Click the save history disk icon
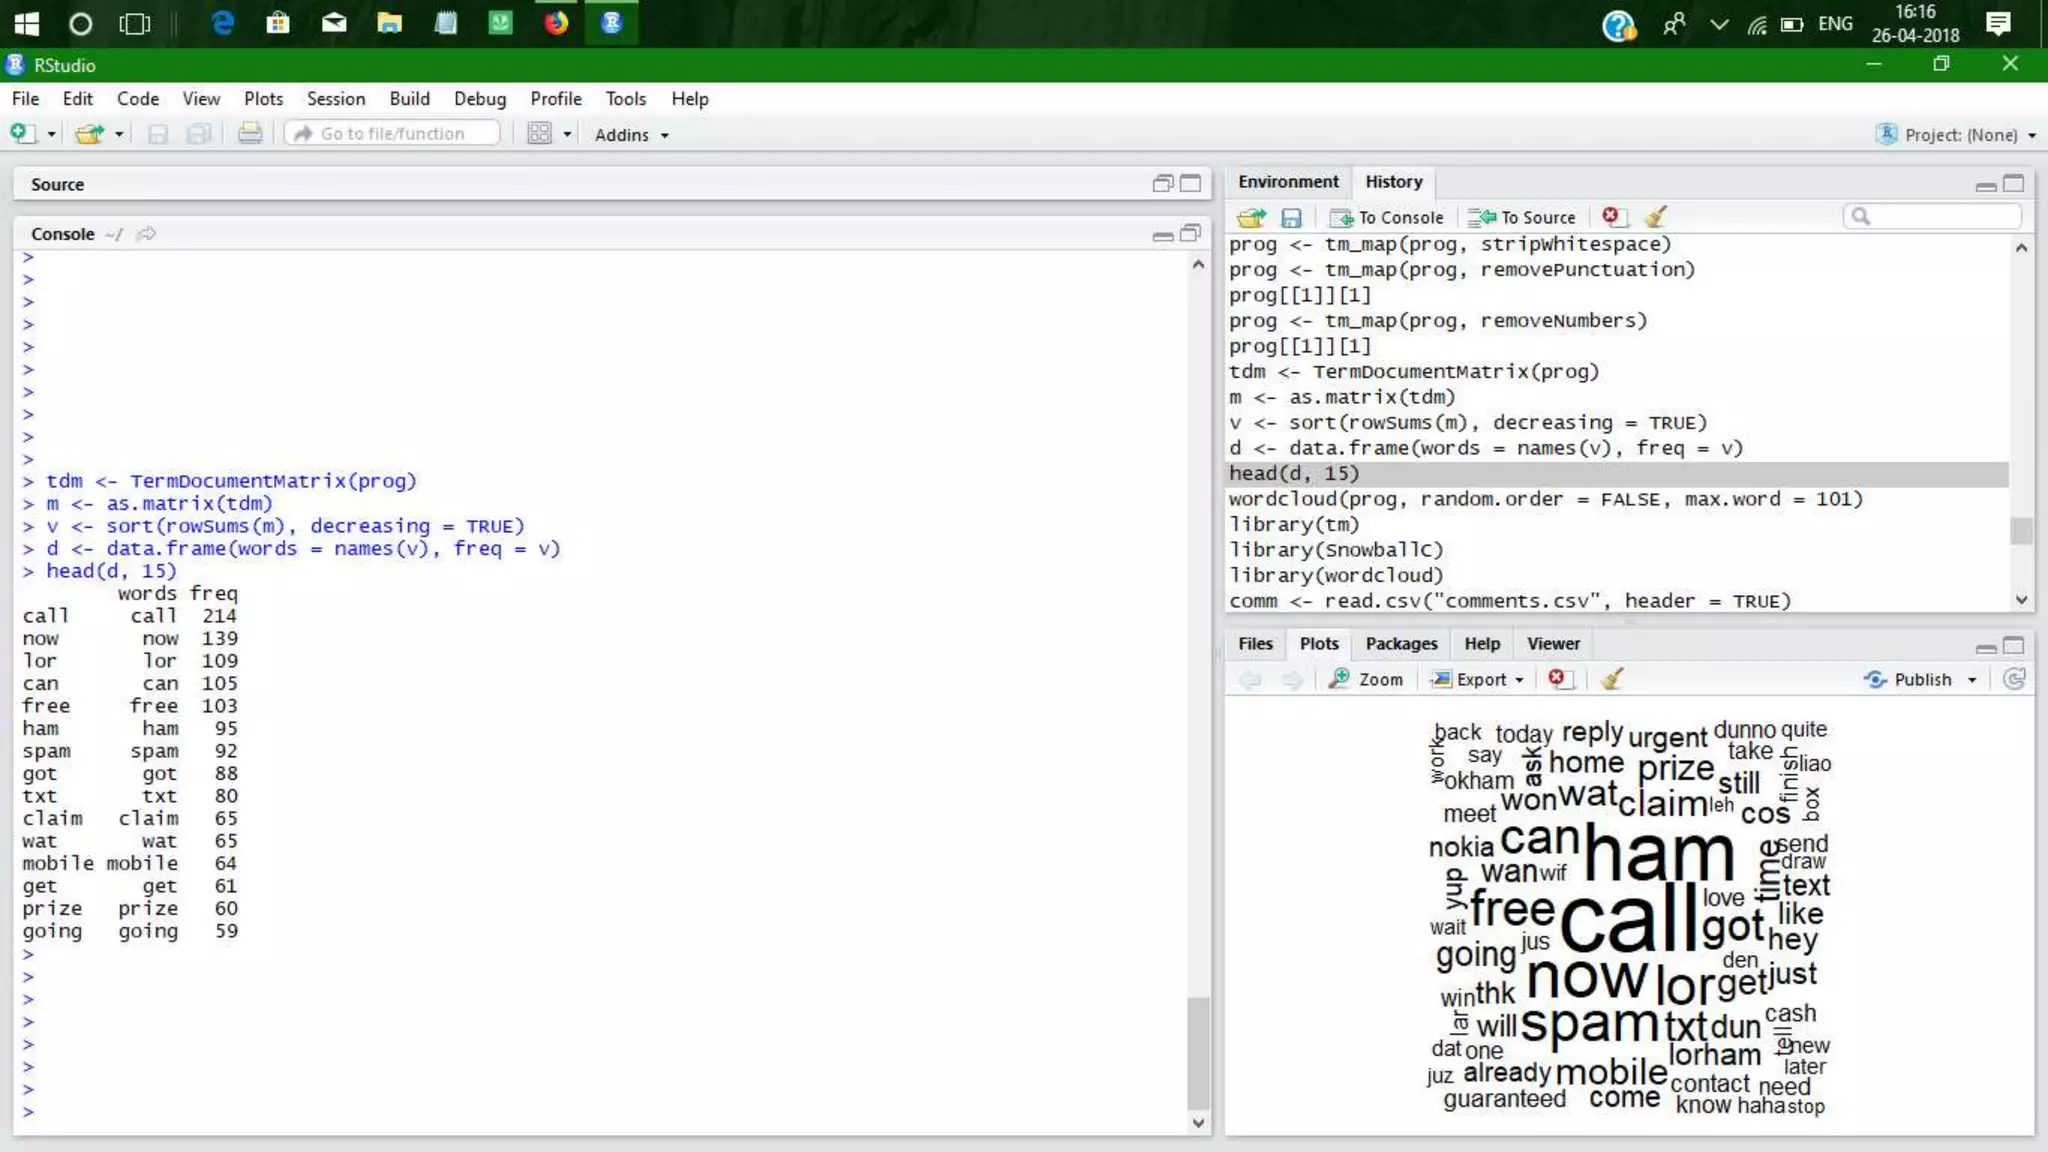 click(1291, 217)
